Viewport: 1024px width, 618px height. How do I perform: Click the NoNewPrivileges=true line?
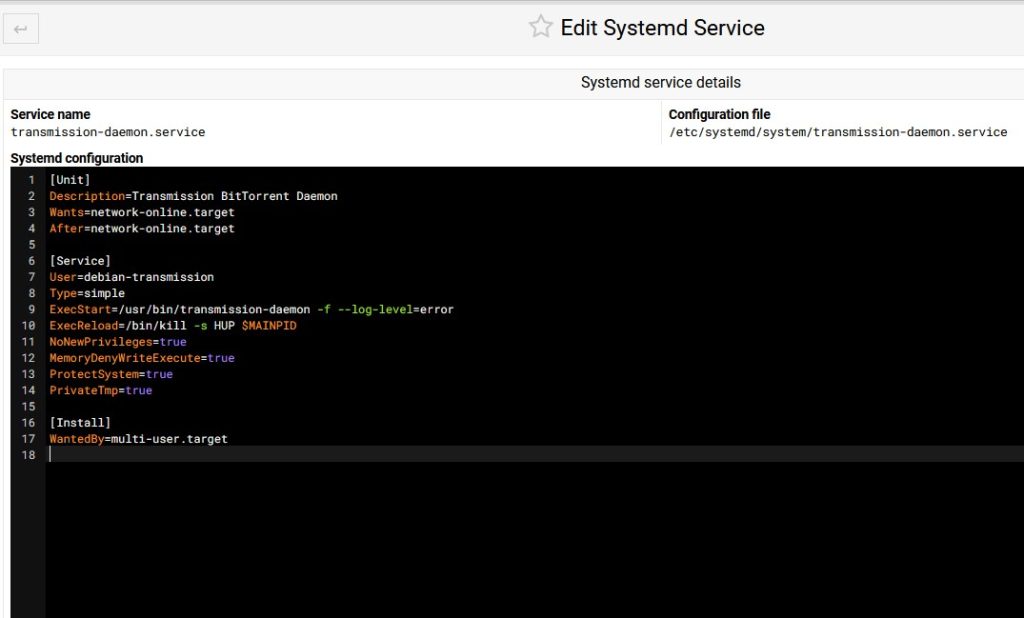point(118,342)
